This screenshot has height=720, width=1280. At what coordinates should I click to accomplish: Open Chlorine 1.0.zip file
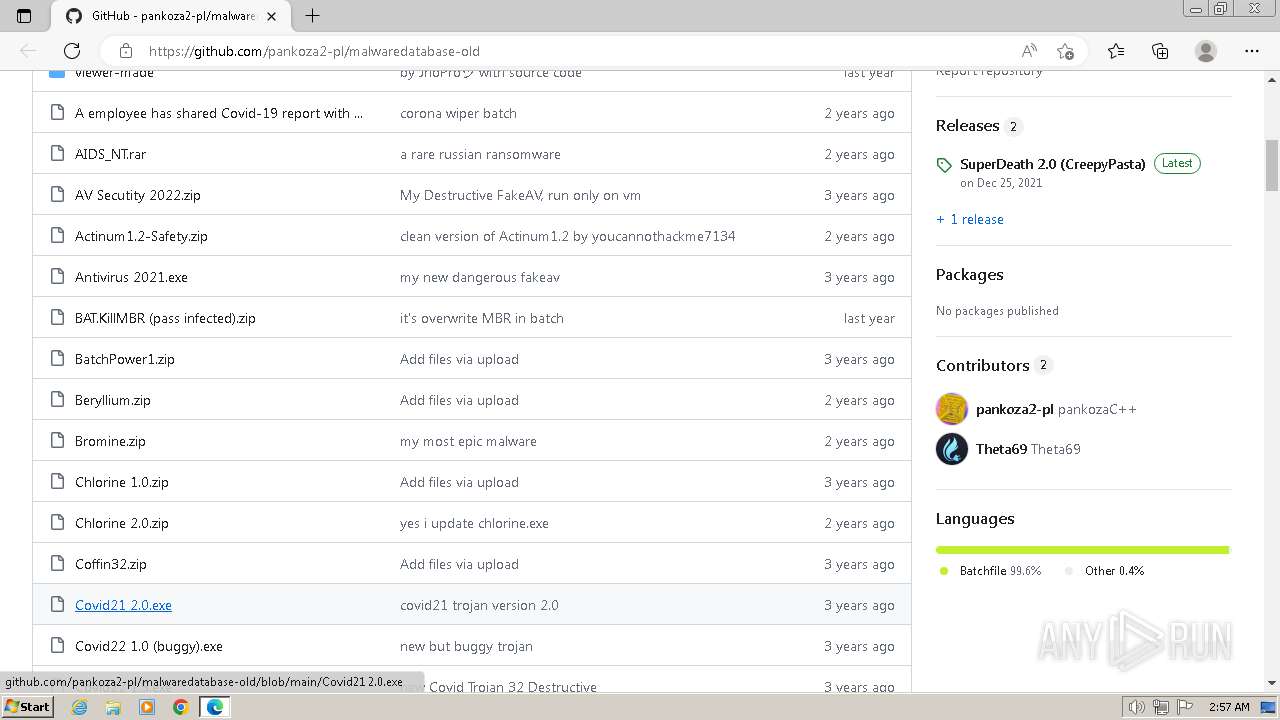pyautogui.click(x=122, y=482)
